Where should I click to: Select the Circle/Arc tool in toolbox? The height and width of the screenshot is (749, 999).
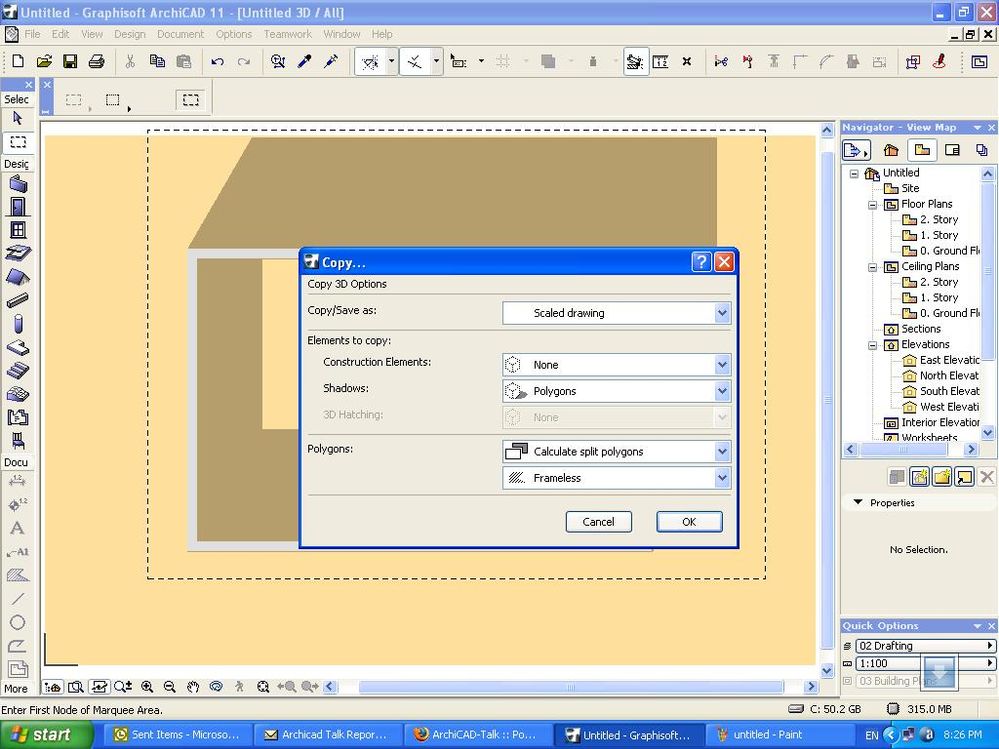click(17, 622)
